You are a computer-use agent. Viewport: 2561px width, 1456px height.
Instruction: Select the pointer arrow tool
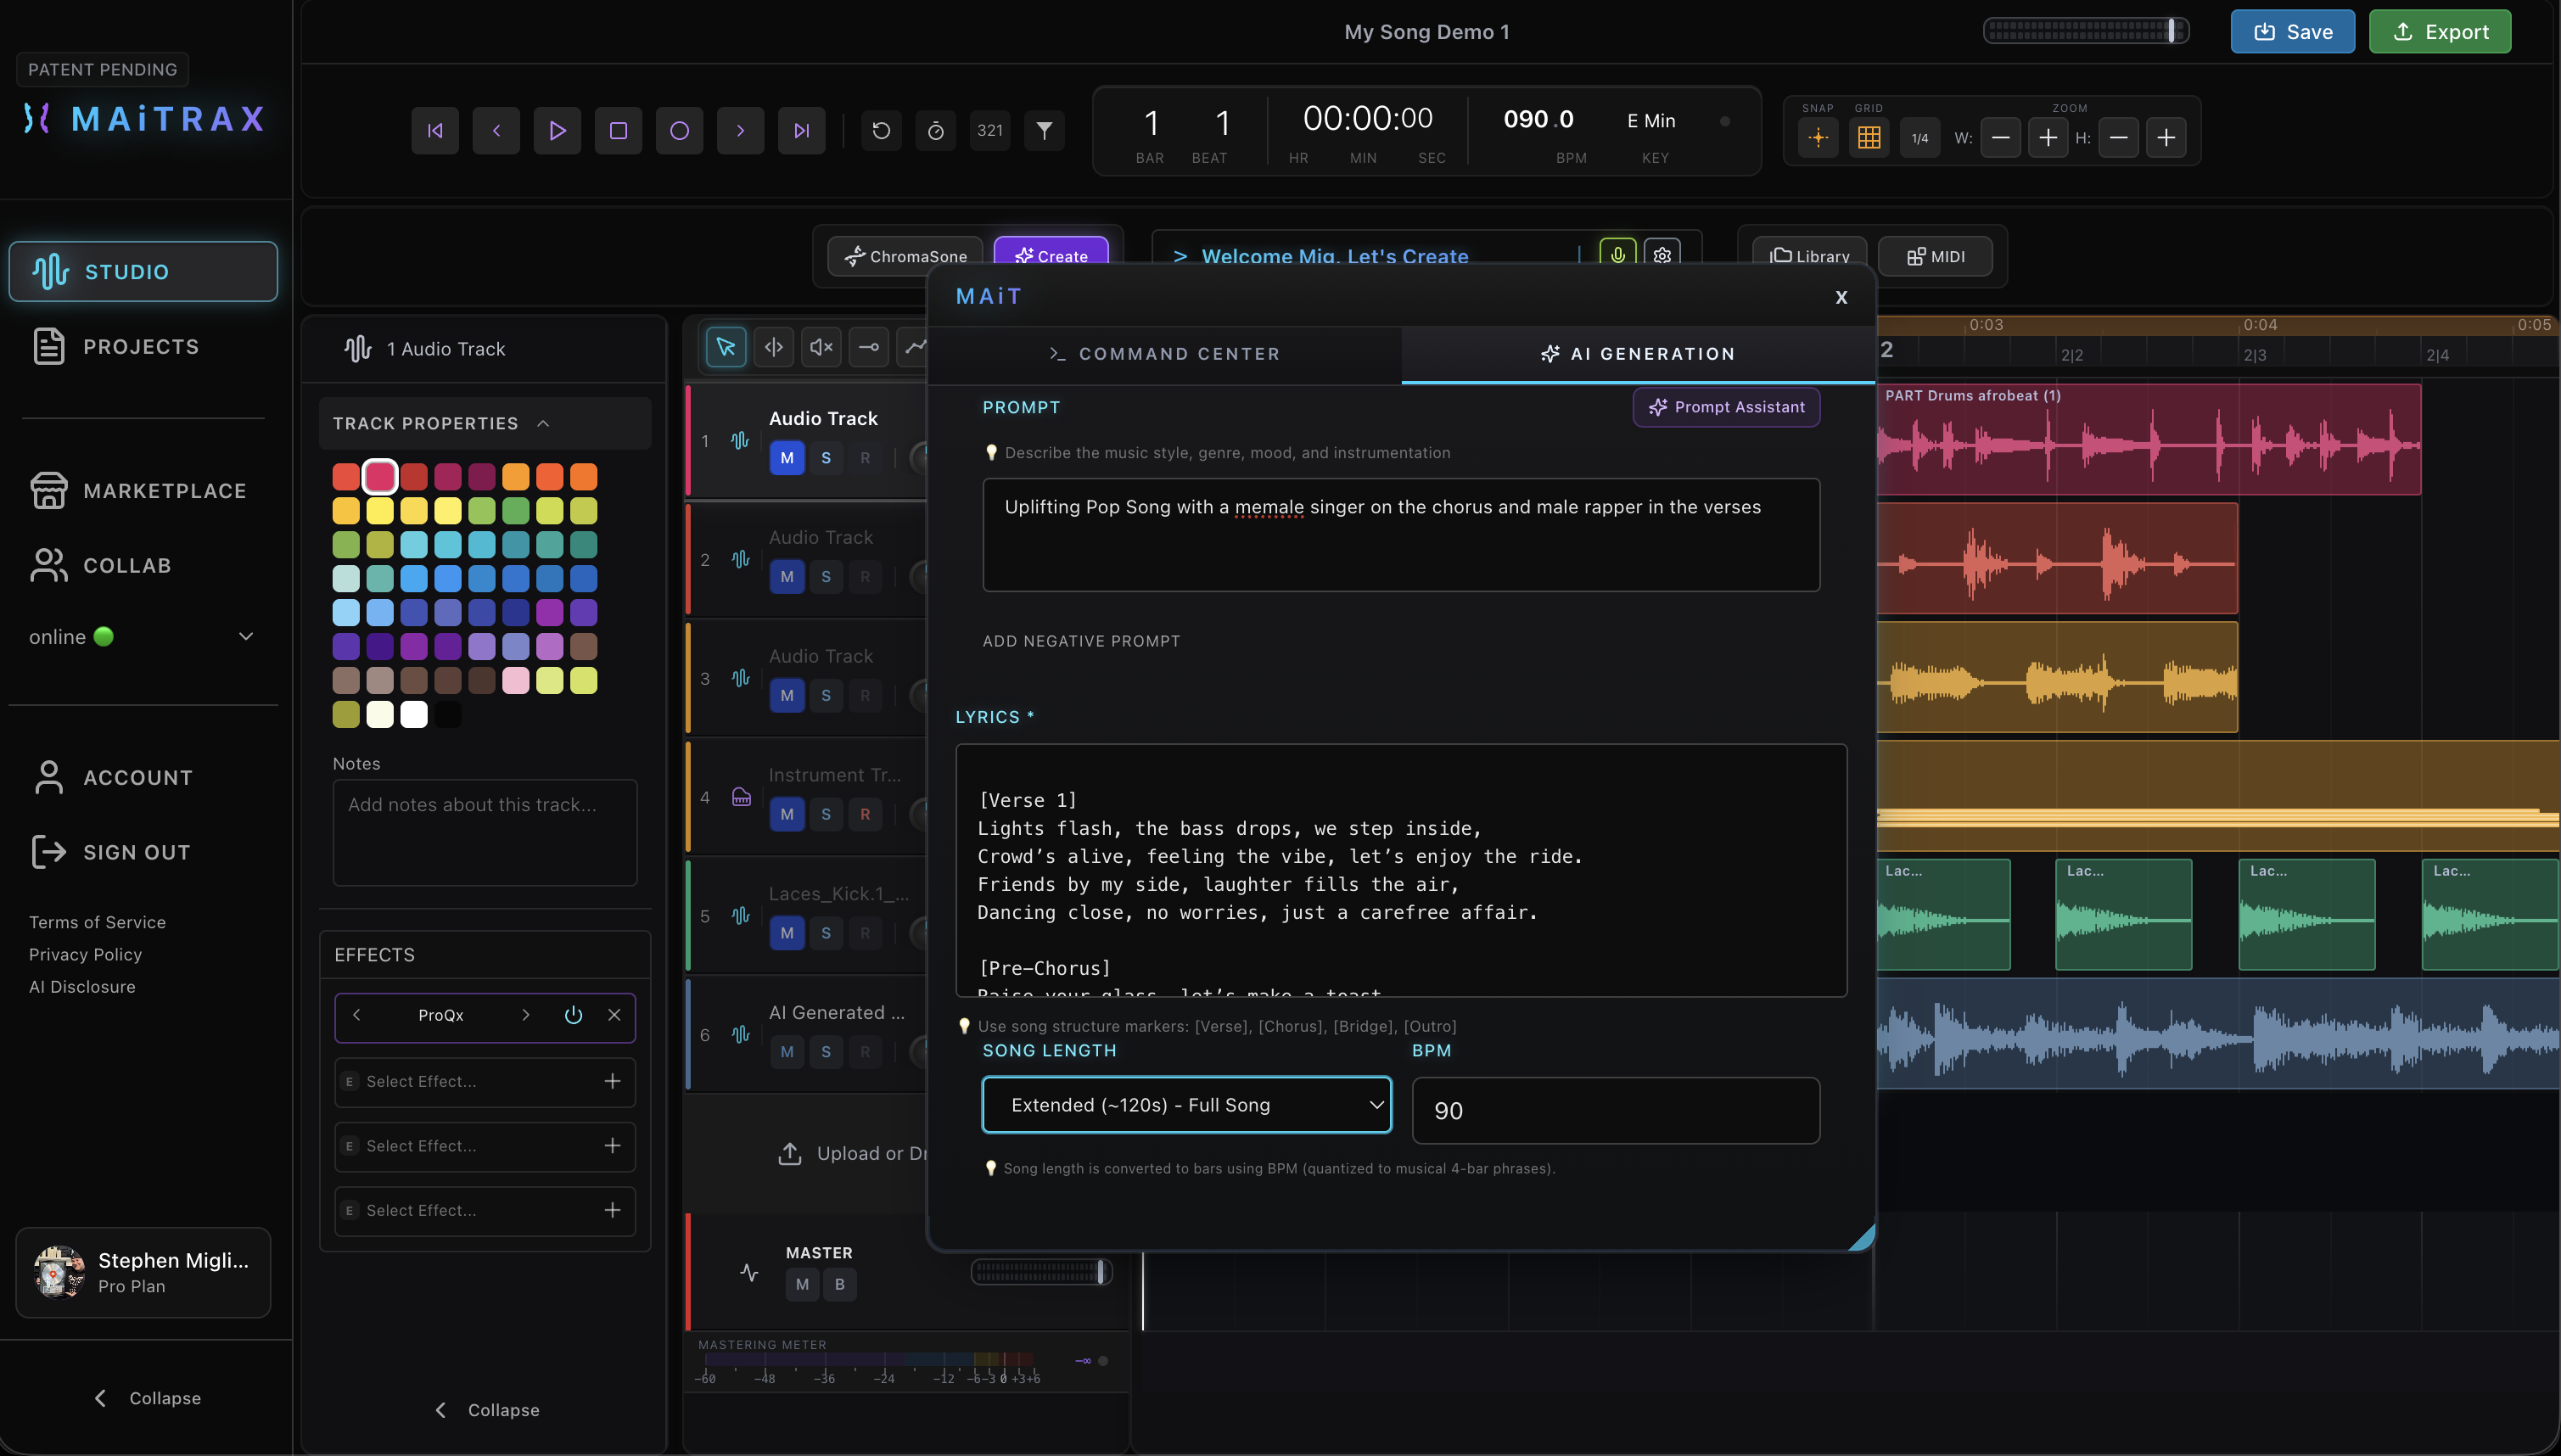pos(726,347)
